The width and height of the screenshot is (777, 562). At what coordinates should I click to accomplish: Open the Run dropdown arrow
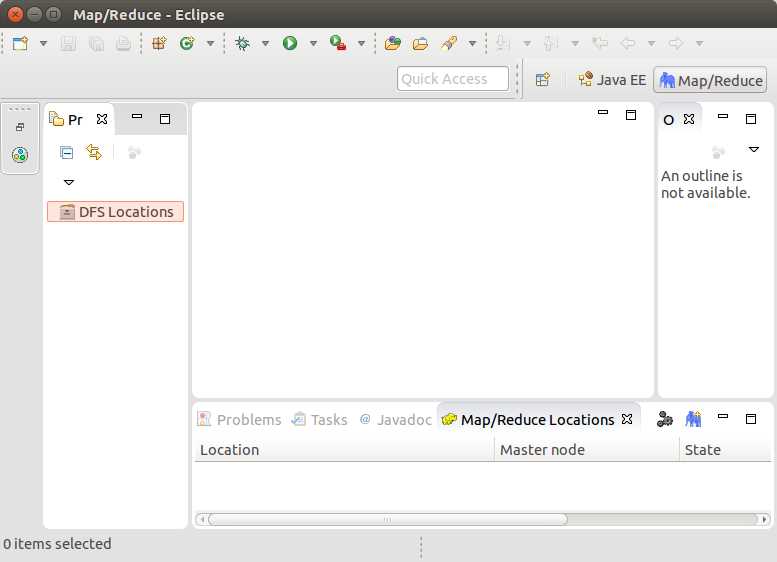[x=314, y=44]
